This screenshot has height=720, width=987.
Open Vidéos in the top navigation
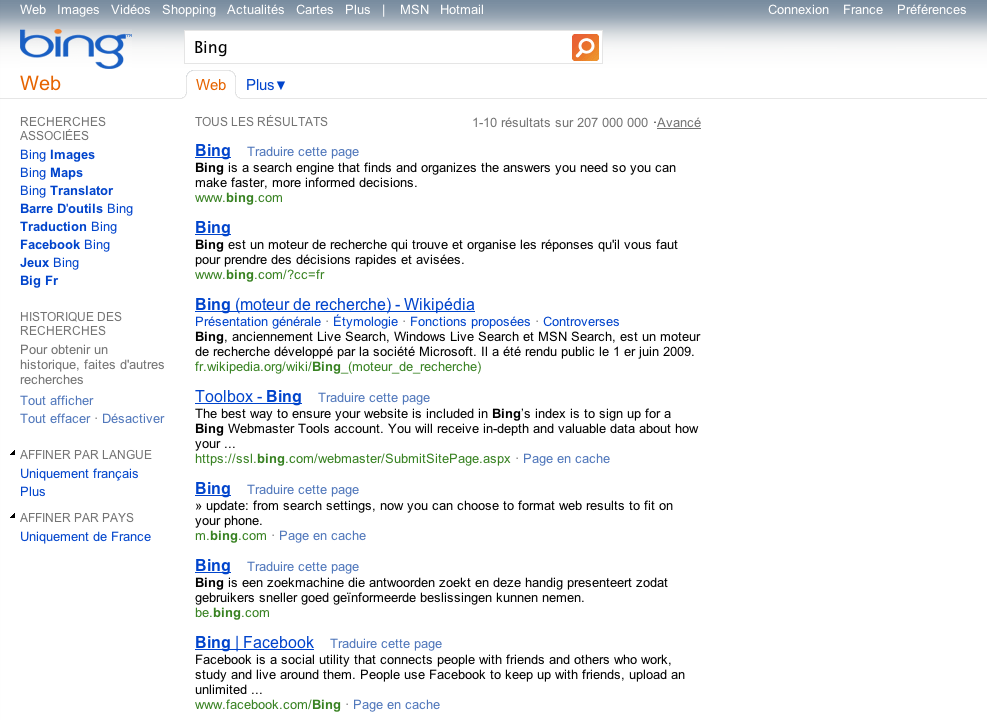(130, 9)
